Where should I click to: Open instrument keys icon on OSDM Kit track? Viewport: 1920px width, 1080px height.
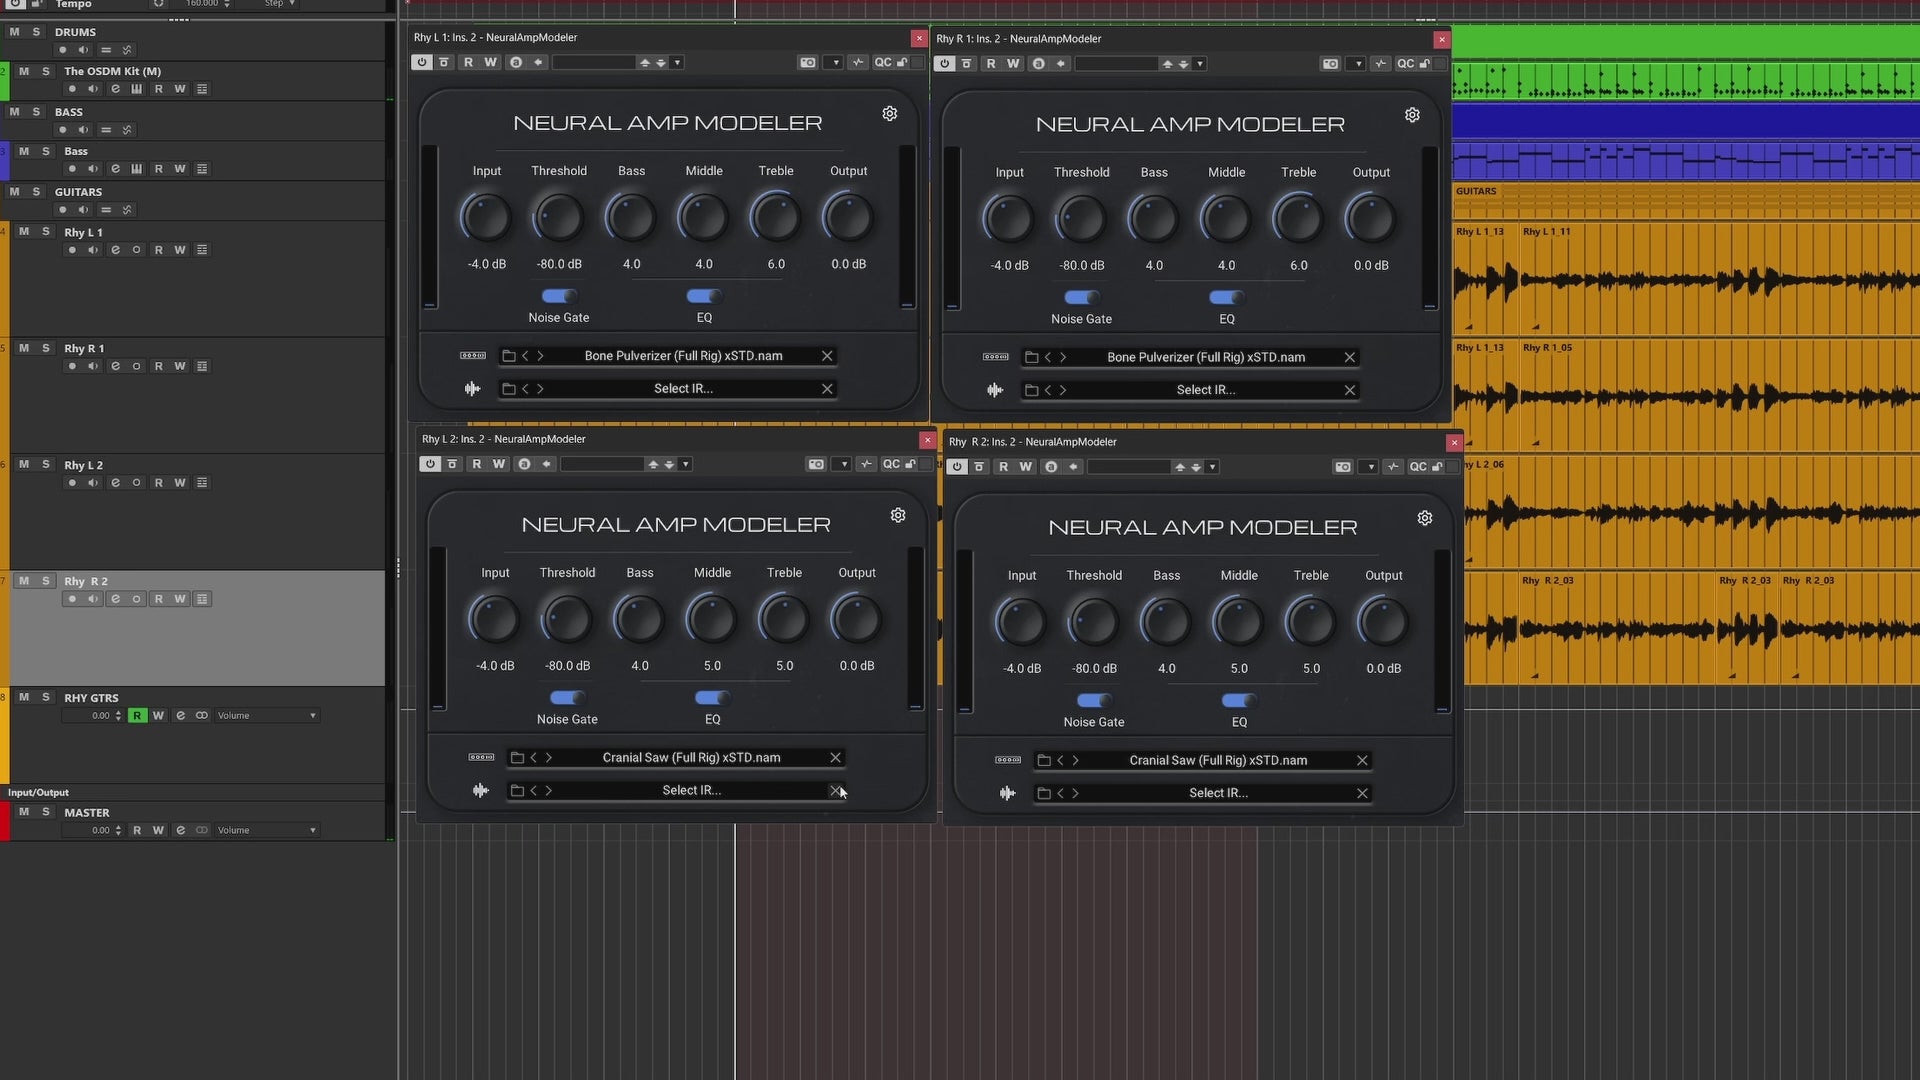coord(137,89)
